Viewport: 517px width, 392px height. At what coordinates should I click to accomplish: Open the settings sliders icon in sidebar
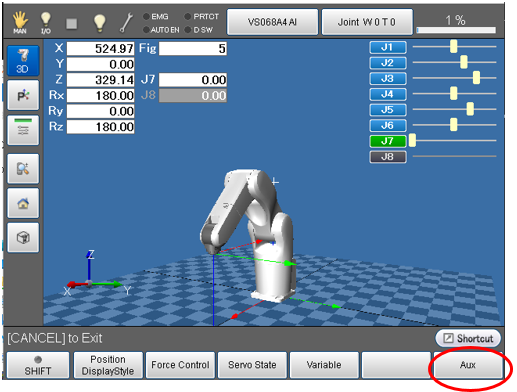pyautogui.click(x=23, y=130)
